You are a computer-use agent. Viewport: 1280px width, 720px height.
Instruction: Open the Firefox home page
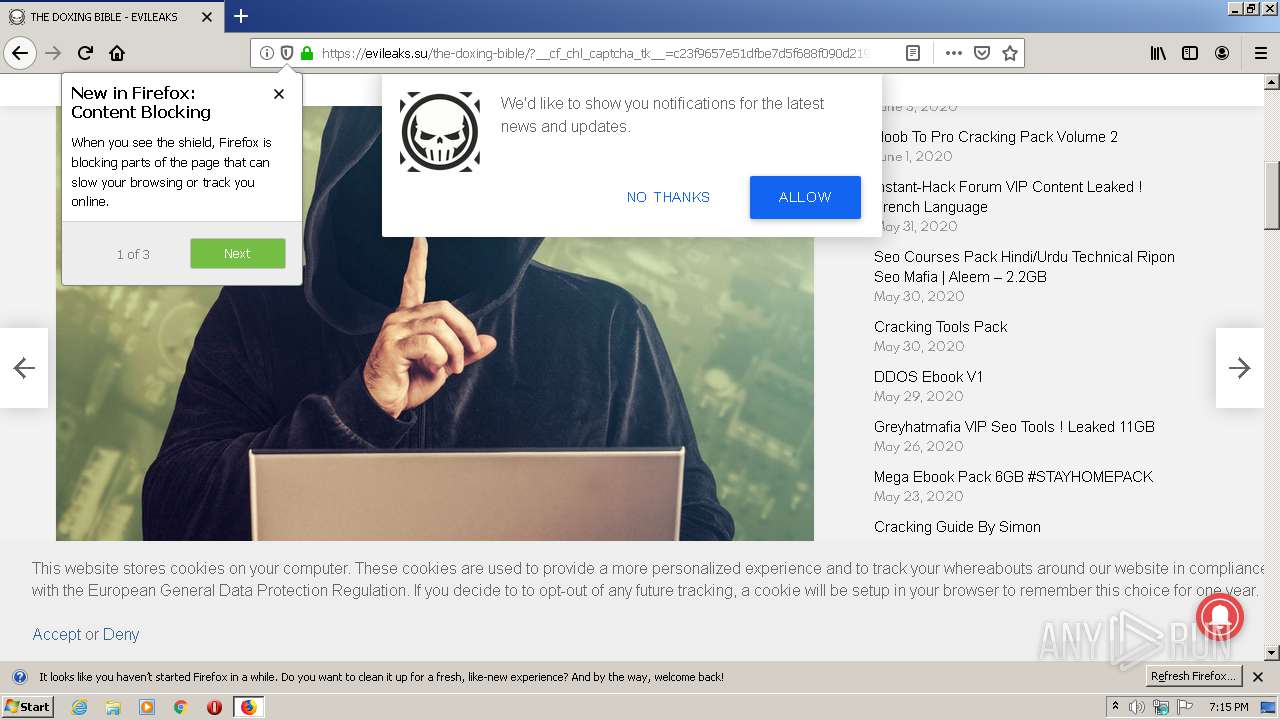[117, 53]
